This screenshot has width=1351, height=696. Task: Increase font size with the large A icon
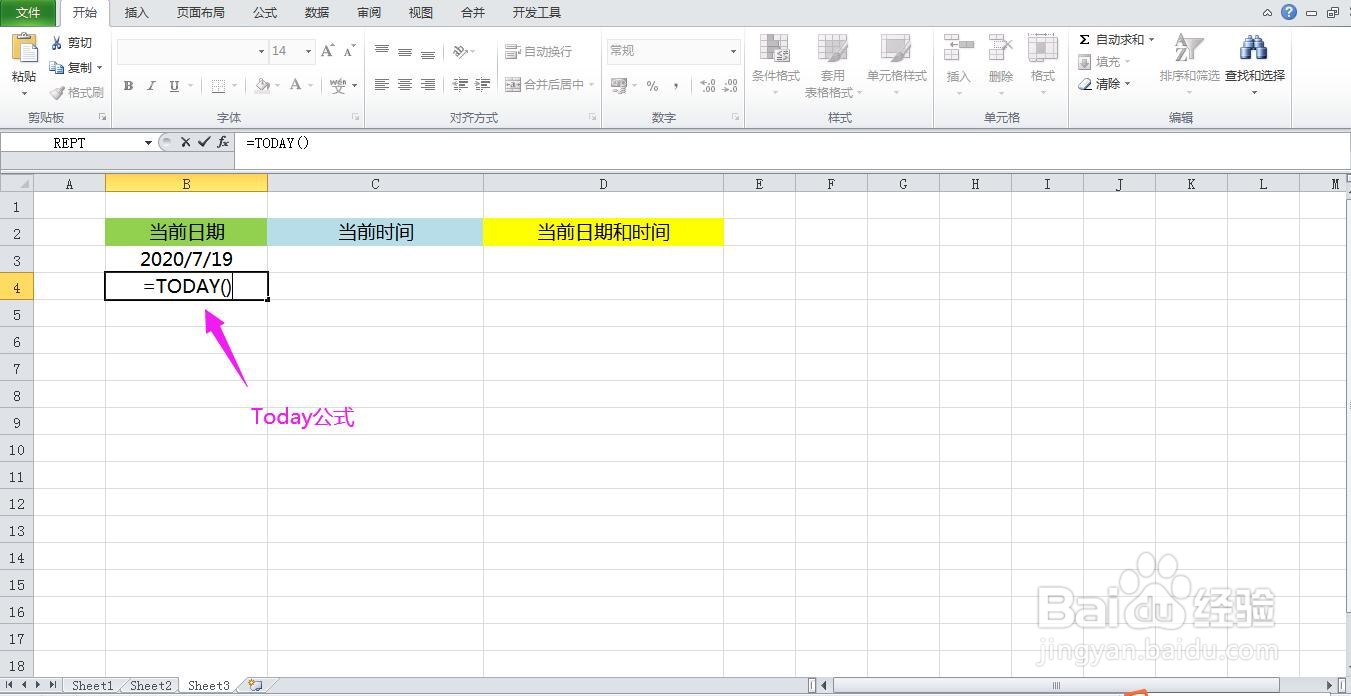[328, 51]
